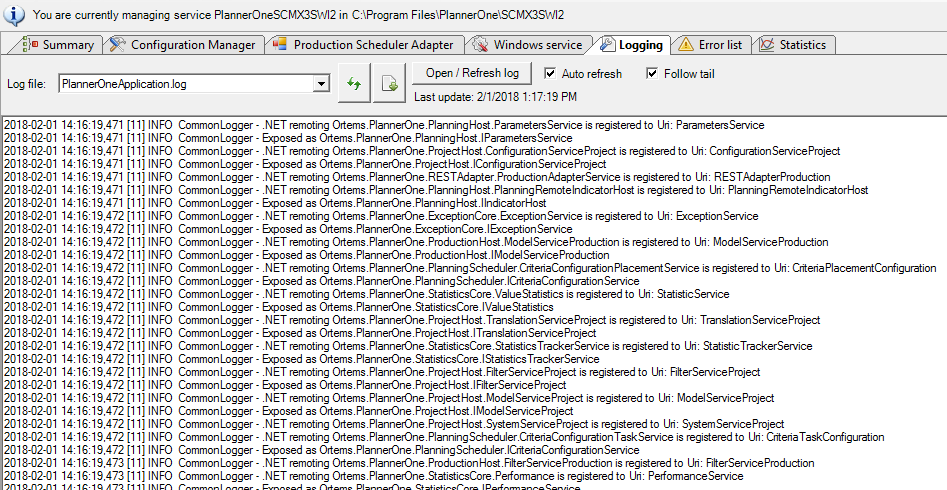
Task: Select log line 'Exposed as ...IIndicatorHost'
Action: [x=275, y=203]
